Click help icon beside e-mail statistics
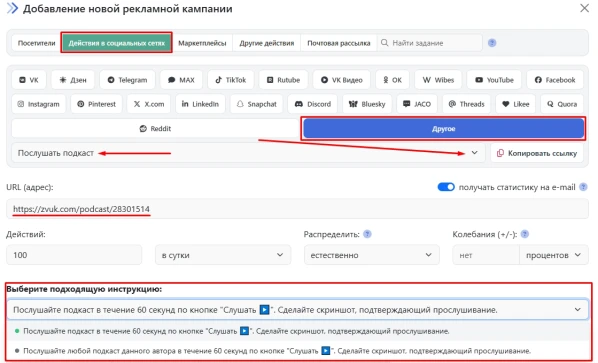The width and height of the screenshot is (598, 363). pos(583,187)
